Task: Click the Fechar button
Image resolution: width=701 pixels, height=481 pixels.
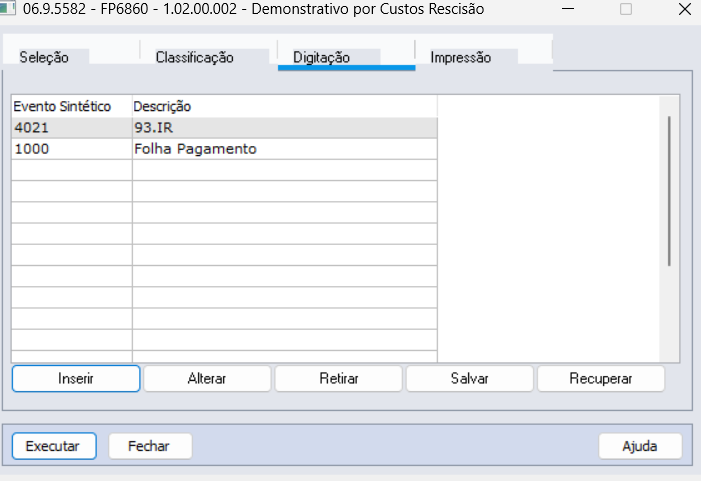Action: [x=150, y=446]
